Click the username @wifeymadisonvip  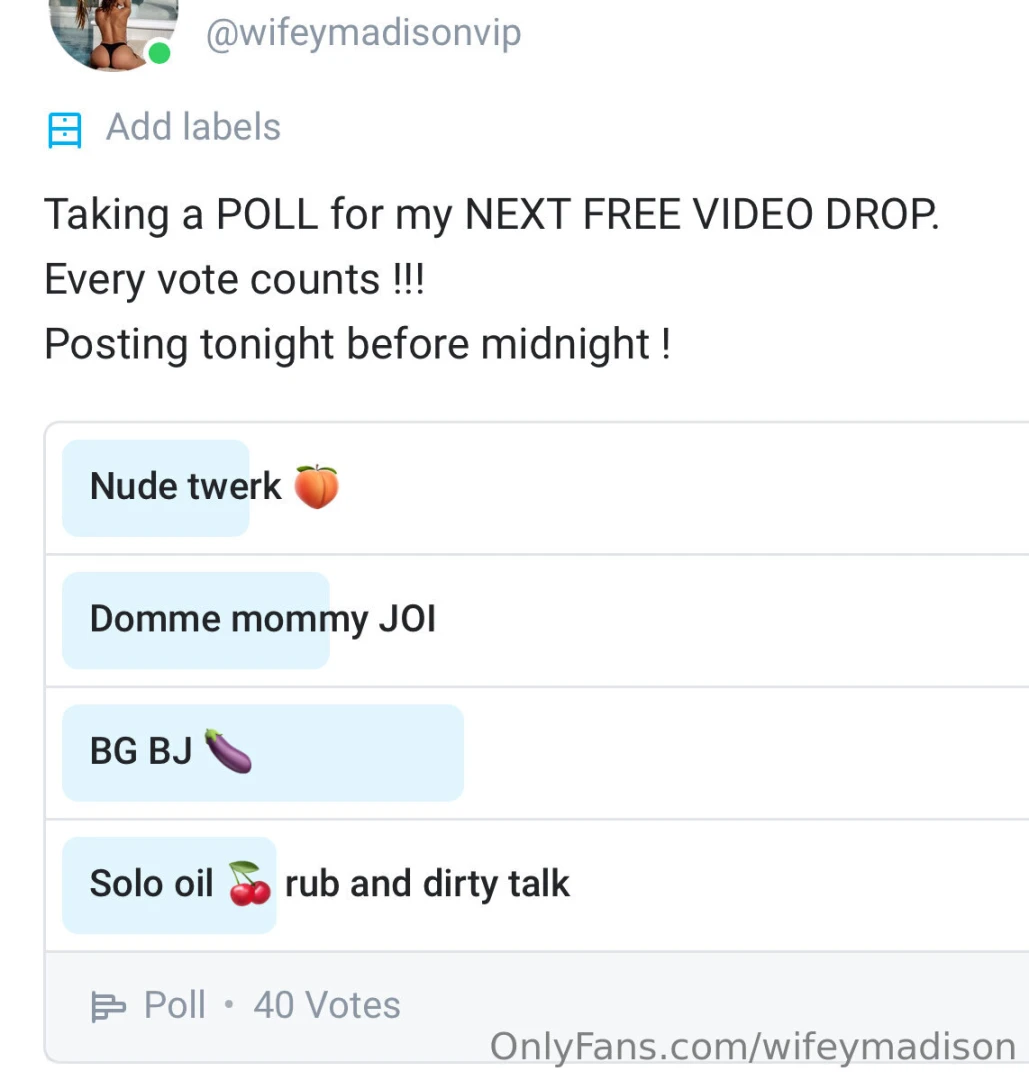pos(363,33)
